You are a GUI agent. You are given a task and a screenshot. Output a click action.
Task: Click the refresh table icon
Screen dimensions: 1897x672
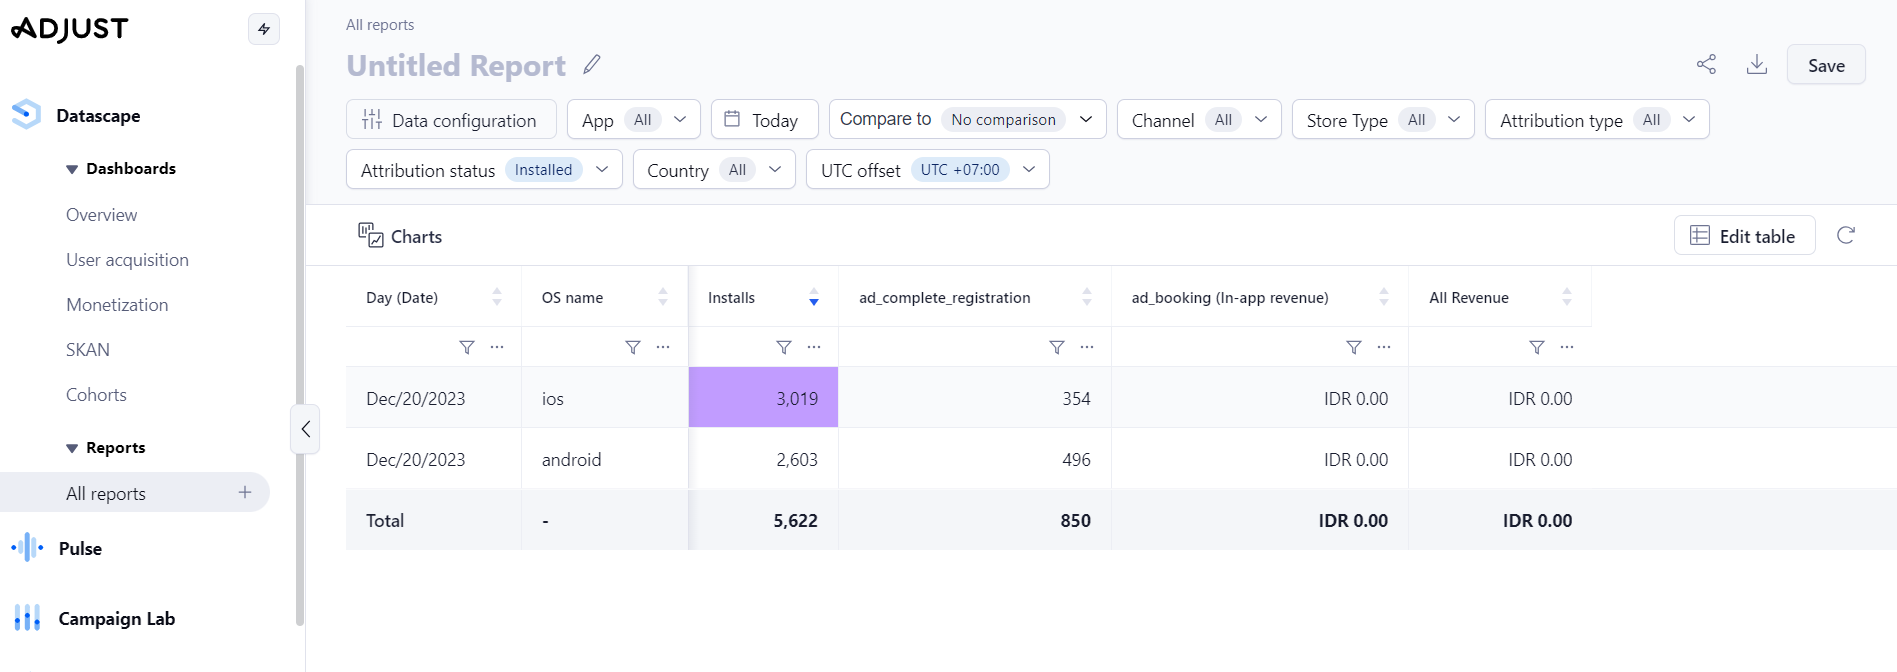click(1846, 236)
